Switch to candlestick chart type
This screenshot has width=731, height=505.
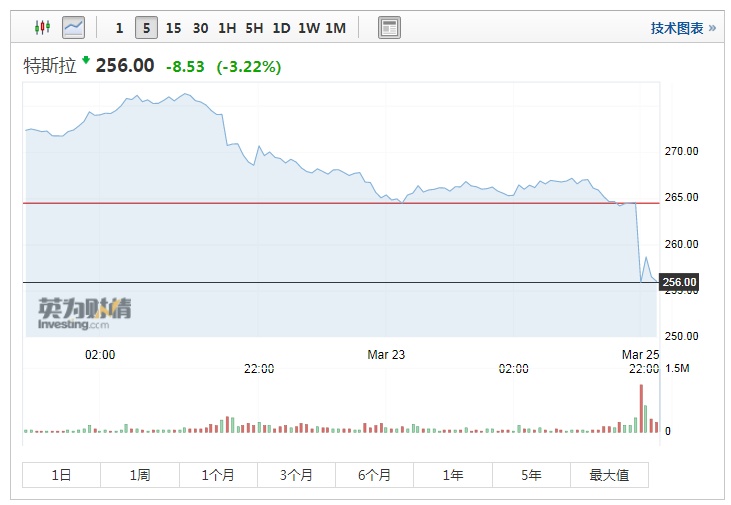(x=41, y=28)
